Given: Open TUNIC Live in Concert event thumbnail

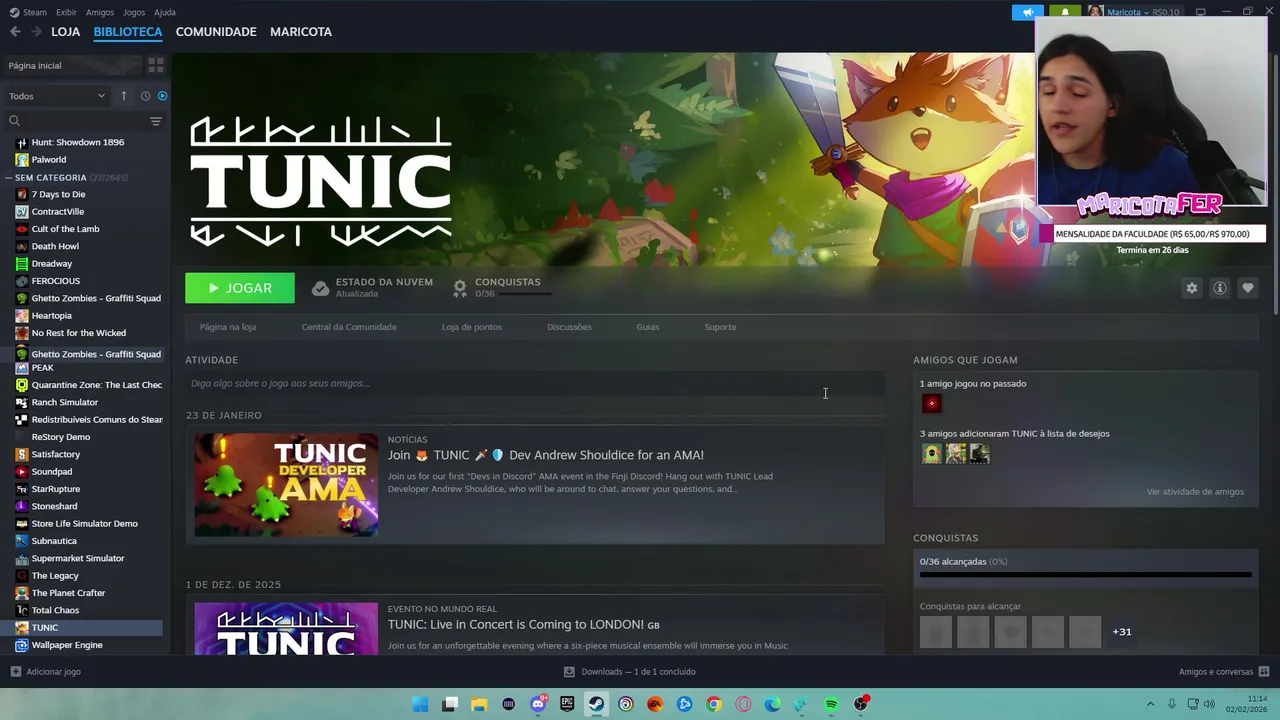Looking at the screenshot, I should [x=286, y=629].
